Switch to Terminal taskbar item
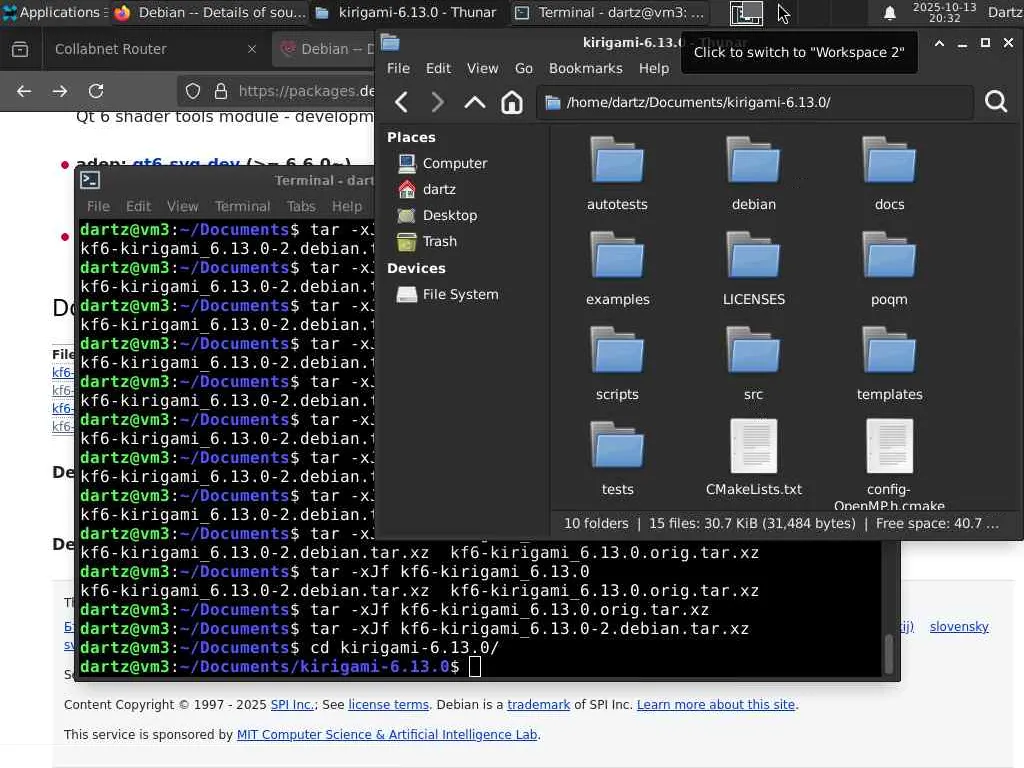Viewport: 1024px width, 768px height. [609, 12]
